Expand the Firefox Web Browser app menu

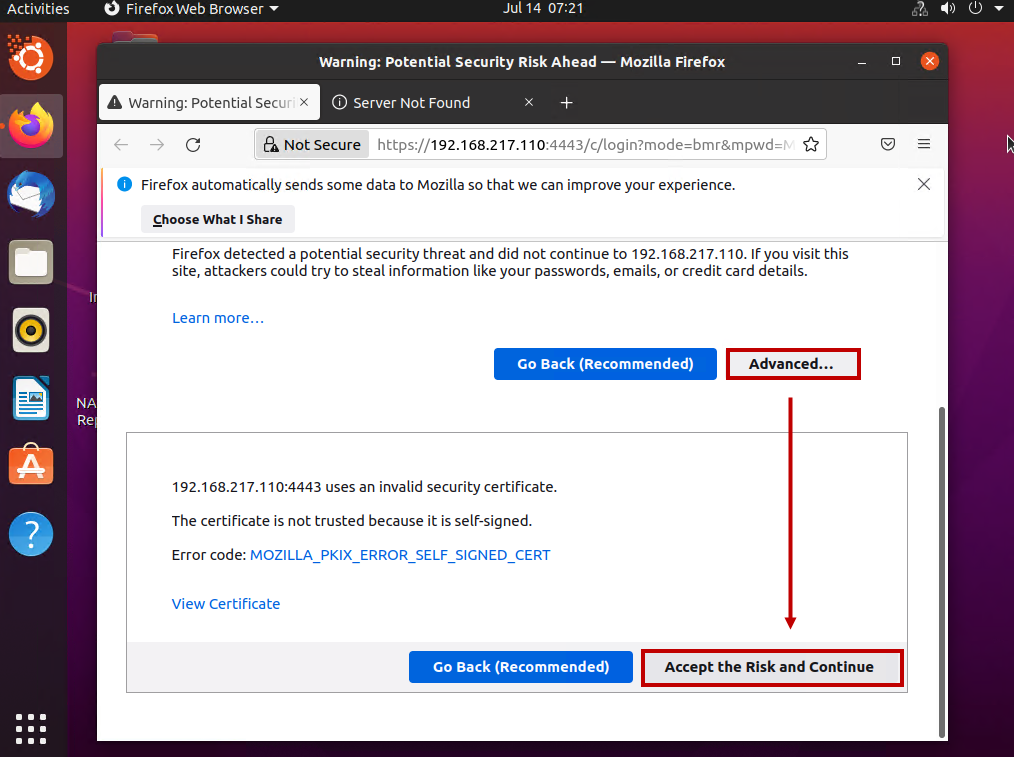pyautogui.click(x=191, y=9)
